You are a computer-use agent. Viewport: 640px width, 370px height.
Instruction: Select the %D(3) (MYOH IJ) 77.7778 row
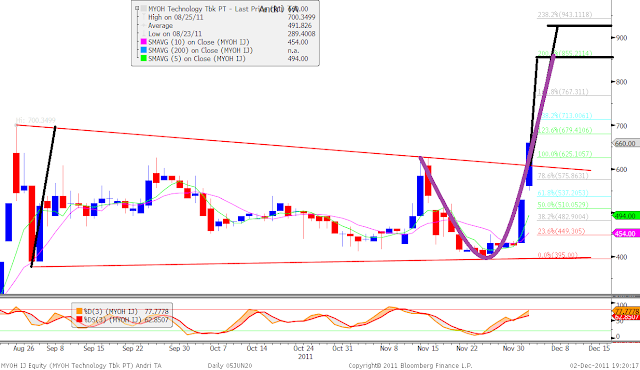[122, 311]
